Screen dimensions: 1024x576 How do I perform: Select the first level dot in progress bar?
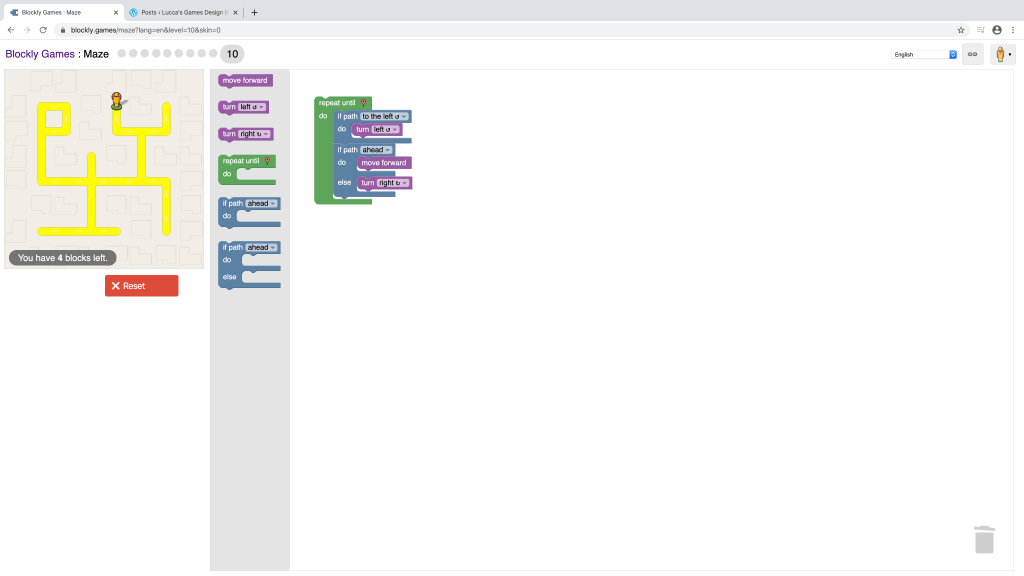click(x=122, y=54)
